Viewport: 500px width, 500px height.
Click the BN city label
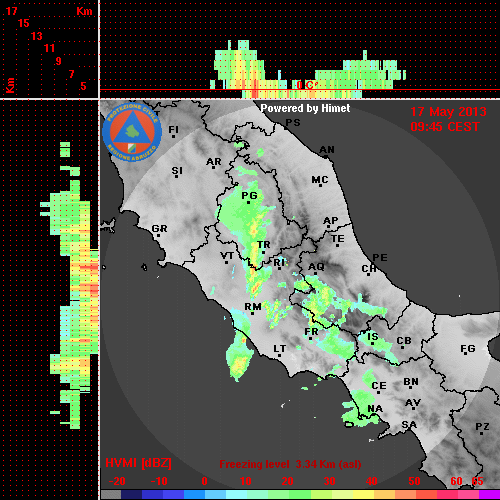[x=411, y=382]
